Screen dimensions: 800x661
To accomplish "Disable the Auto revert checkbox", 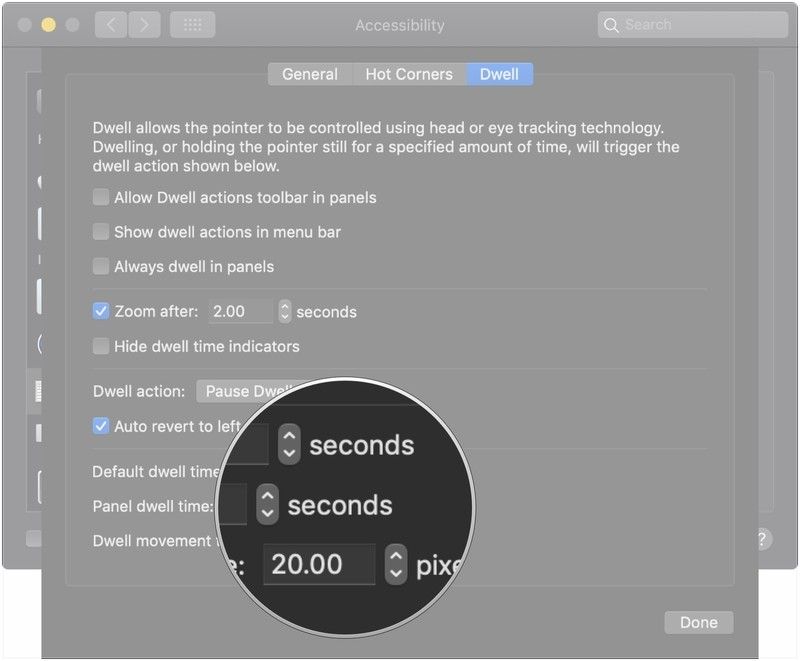I will (x=101, y=426).
